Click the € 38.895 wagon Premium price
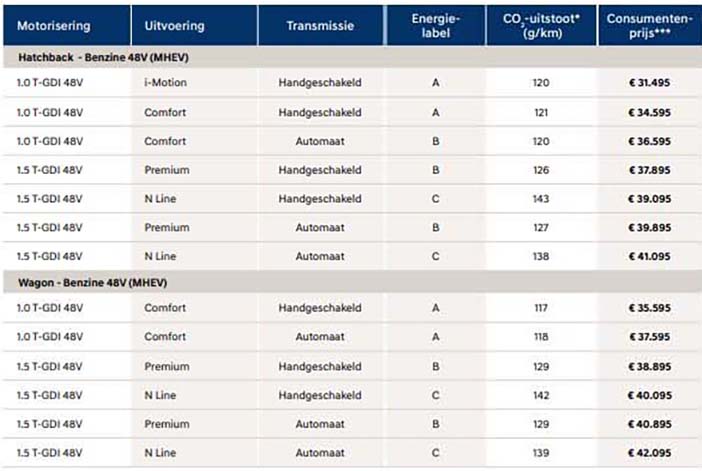This screenshot has width=702, height=471. click(x=649, y=367)
